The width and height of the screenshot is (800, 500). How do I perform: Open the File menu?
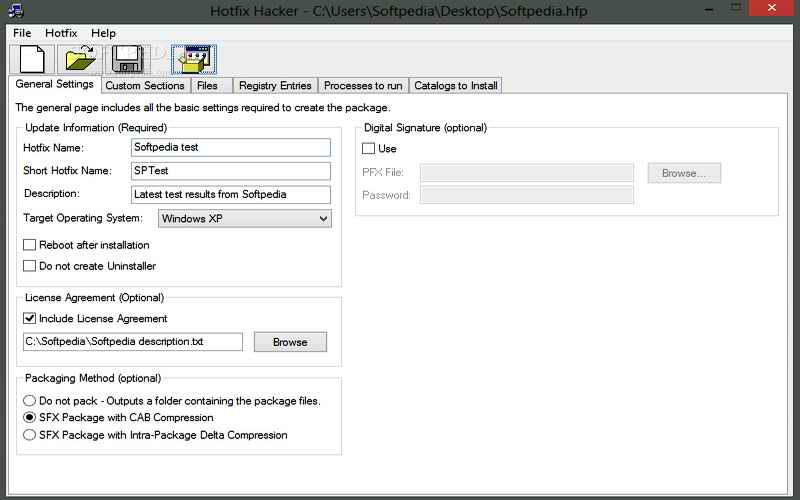pos(22,33)
